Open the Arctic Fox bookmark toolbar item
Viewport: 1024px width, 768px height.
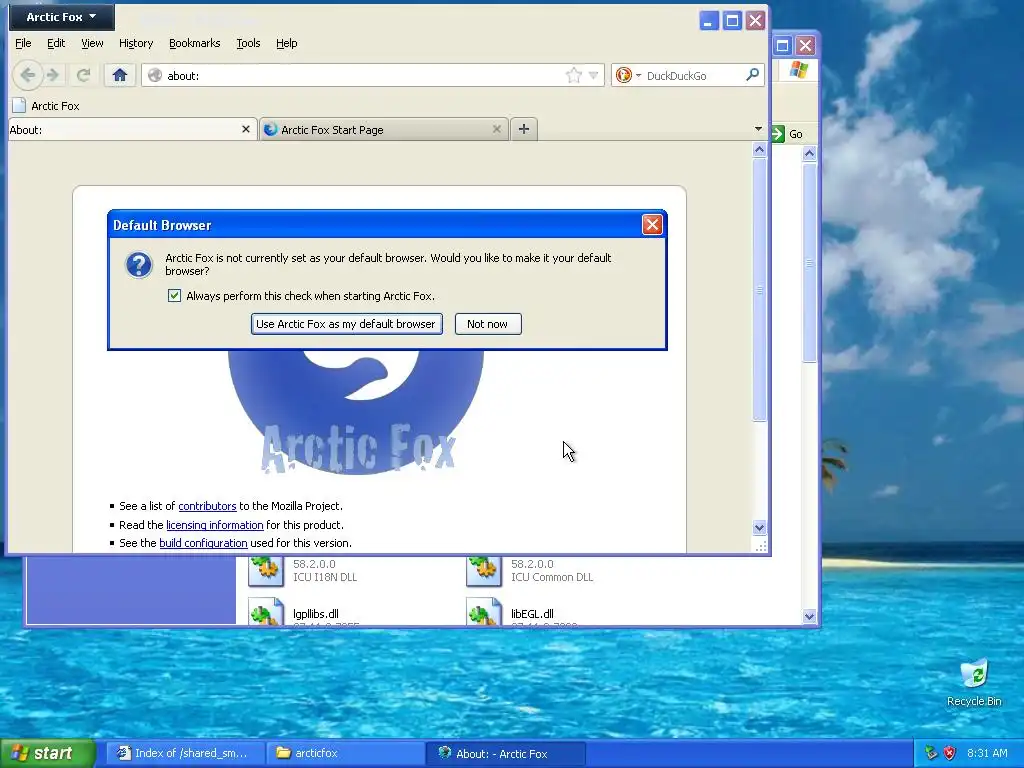[x=46, y=106]
